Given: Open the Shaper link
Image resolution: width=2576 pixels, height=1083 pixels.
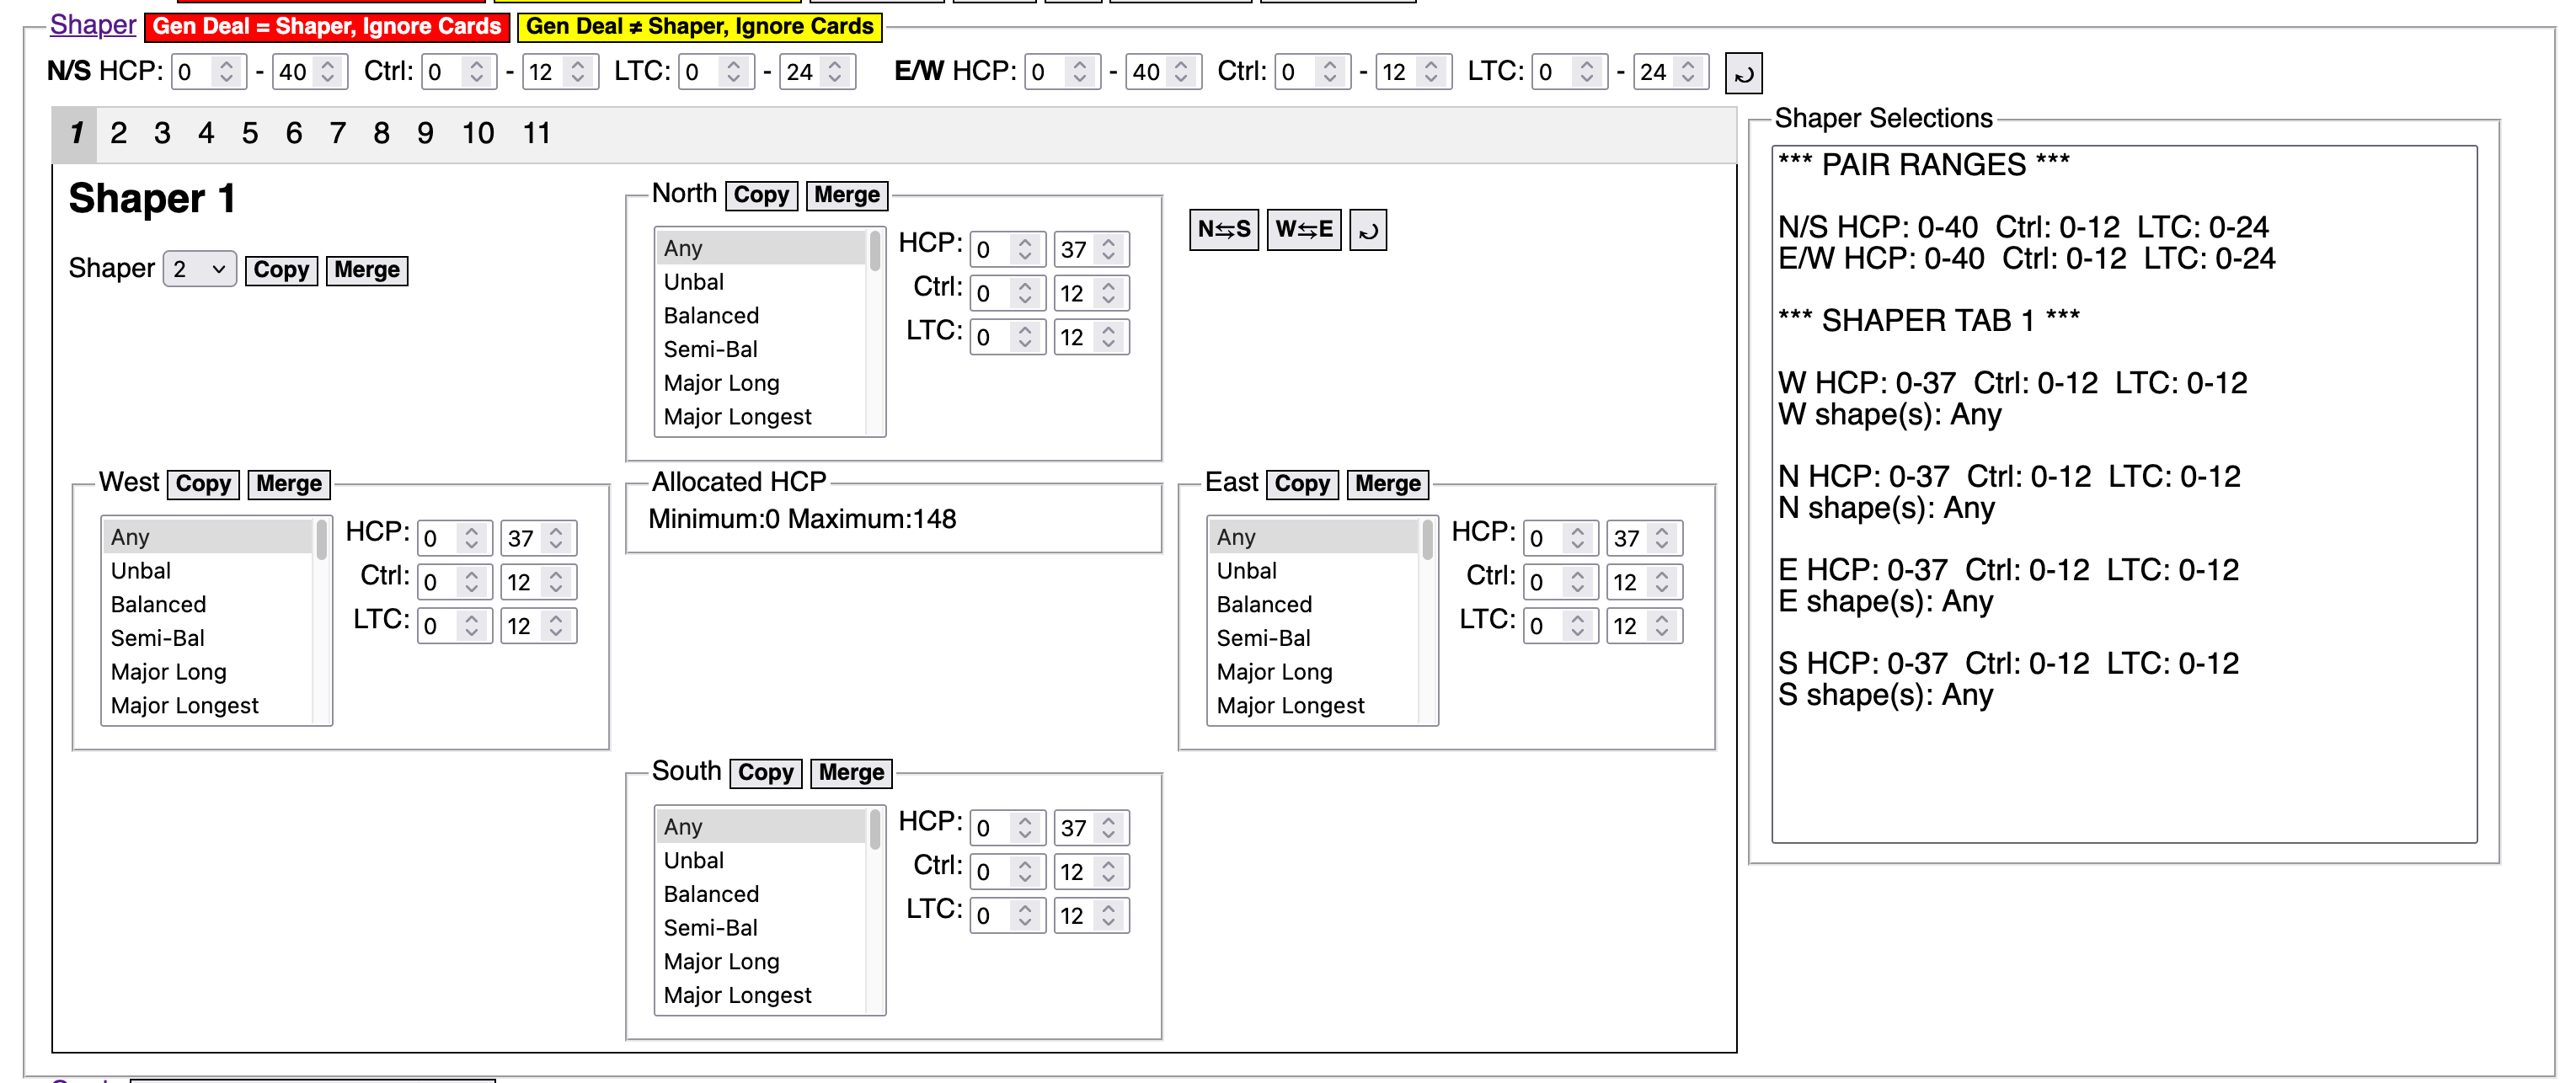Looking at the screenshot, I should coord(92,25).
